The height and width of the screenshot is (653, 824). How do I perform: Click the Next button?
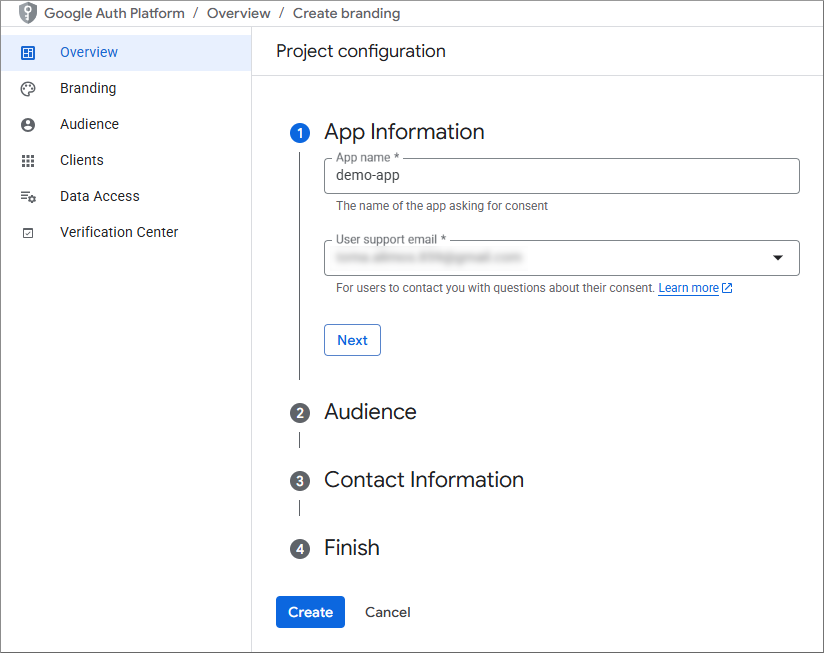(352, 340)
